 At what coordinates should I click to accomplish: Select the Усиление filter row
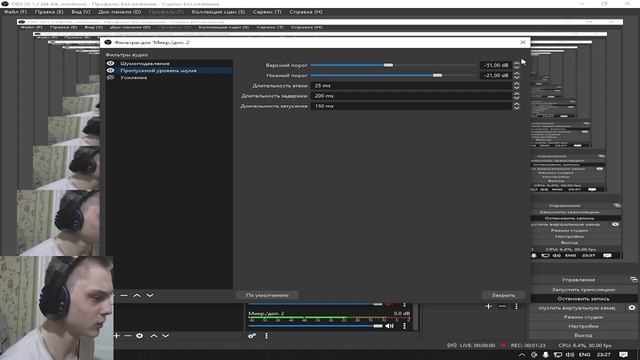pos(169,78)
